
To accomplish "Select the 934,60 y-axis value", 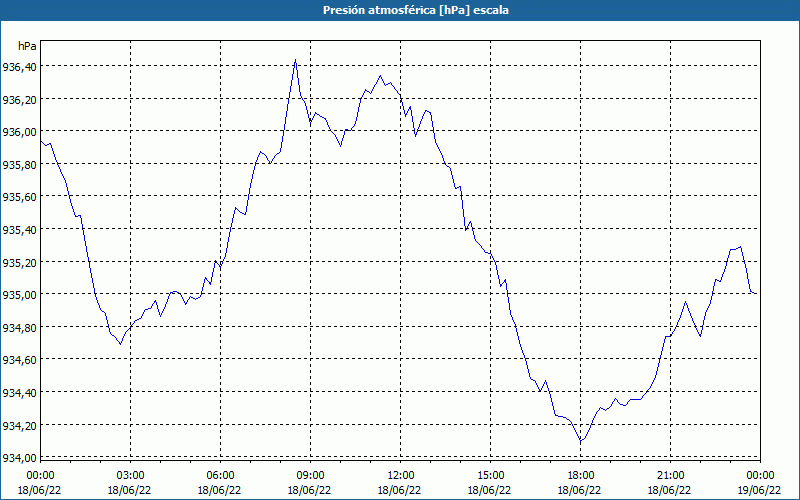I will (x=19, y=360).
